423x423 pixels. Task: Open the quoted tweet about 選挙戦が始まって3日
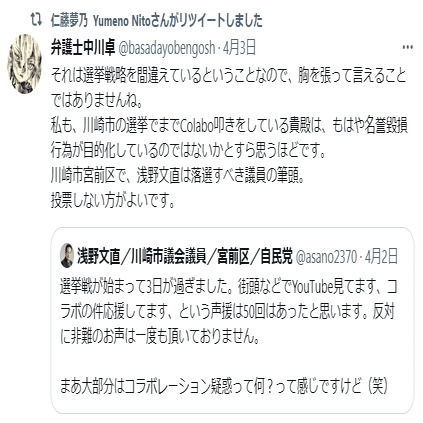pos(232,320)
